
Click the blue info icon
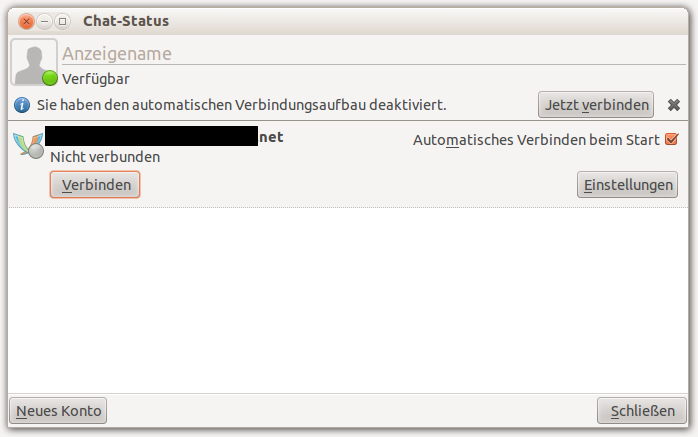(22, 104)
